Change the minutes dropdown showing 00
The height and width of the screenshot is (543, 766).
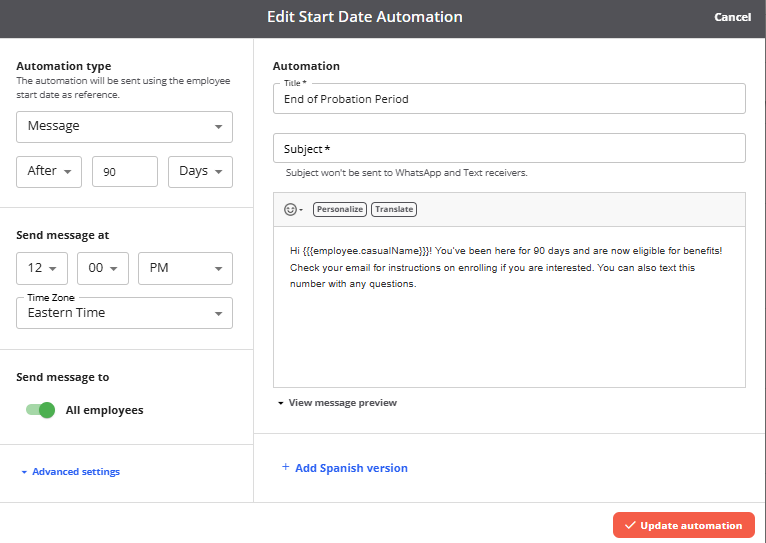(x=103, y=268)
